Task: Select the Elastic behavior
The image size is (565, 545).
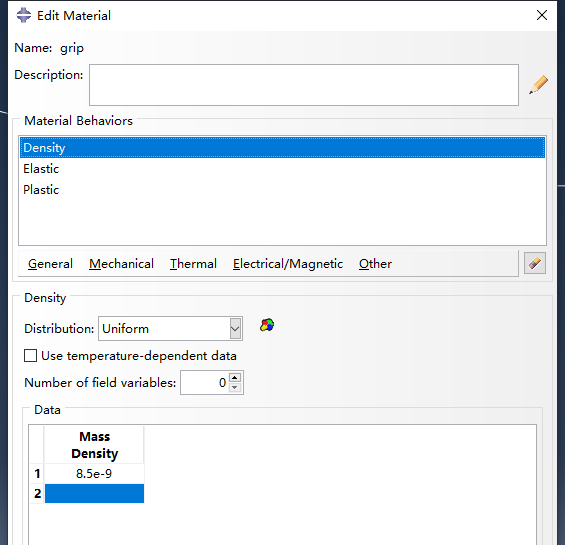Action: coord(282,169)
